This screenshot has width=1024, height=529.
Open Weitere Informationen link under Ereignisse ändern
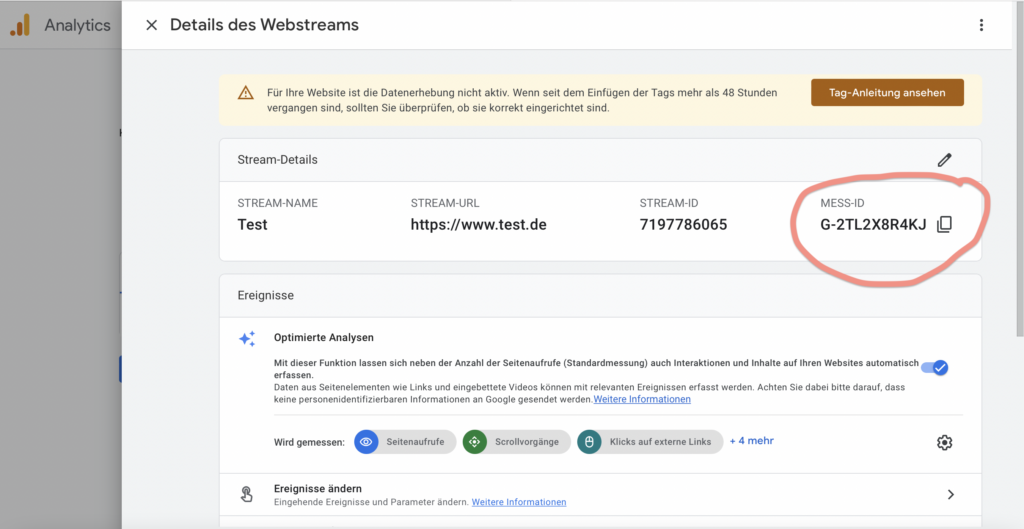519,502
